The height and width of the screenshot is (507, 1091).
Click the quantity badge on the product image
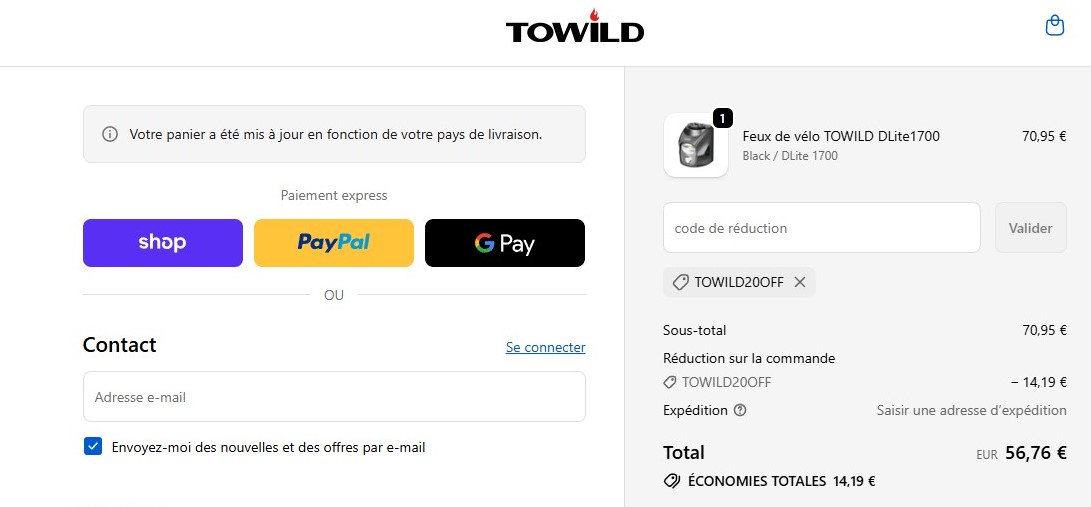point(724,118)
